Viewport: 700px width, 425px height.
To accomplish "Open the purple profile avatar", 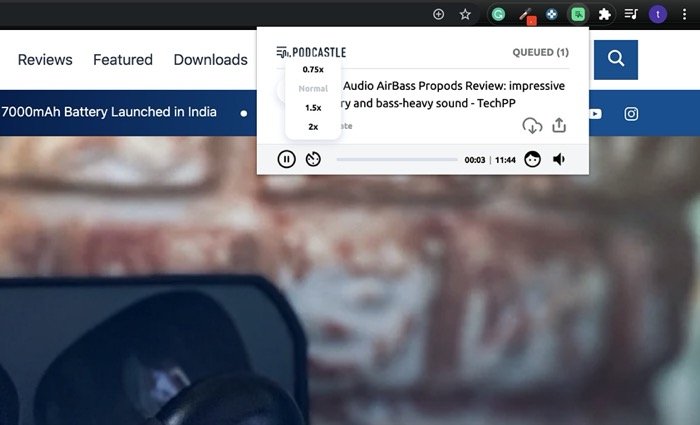I will coord(658,14).
